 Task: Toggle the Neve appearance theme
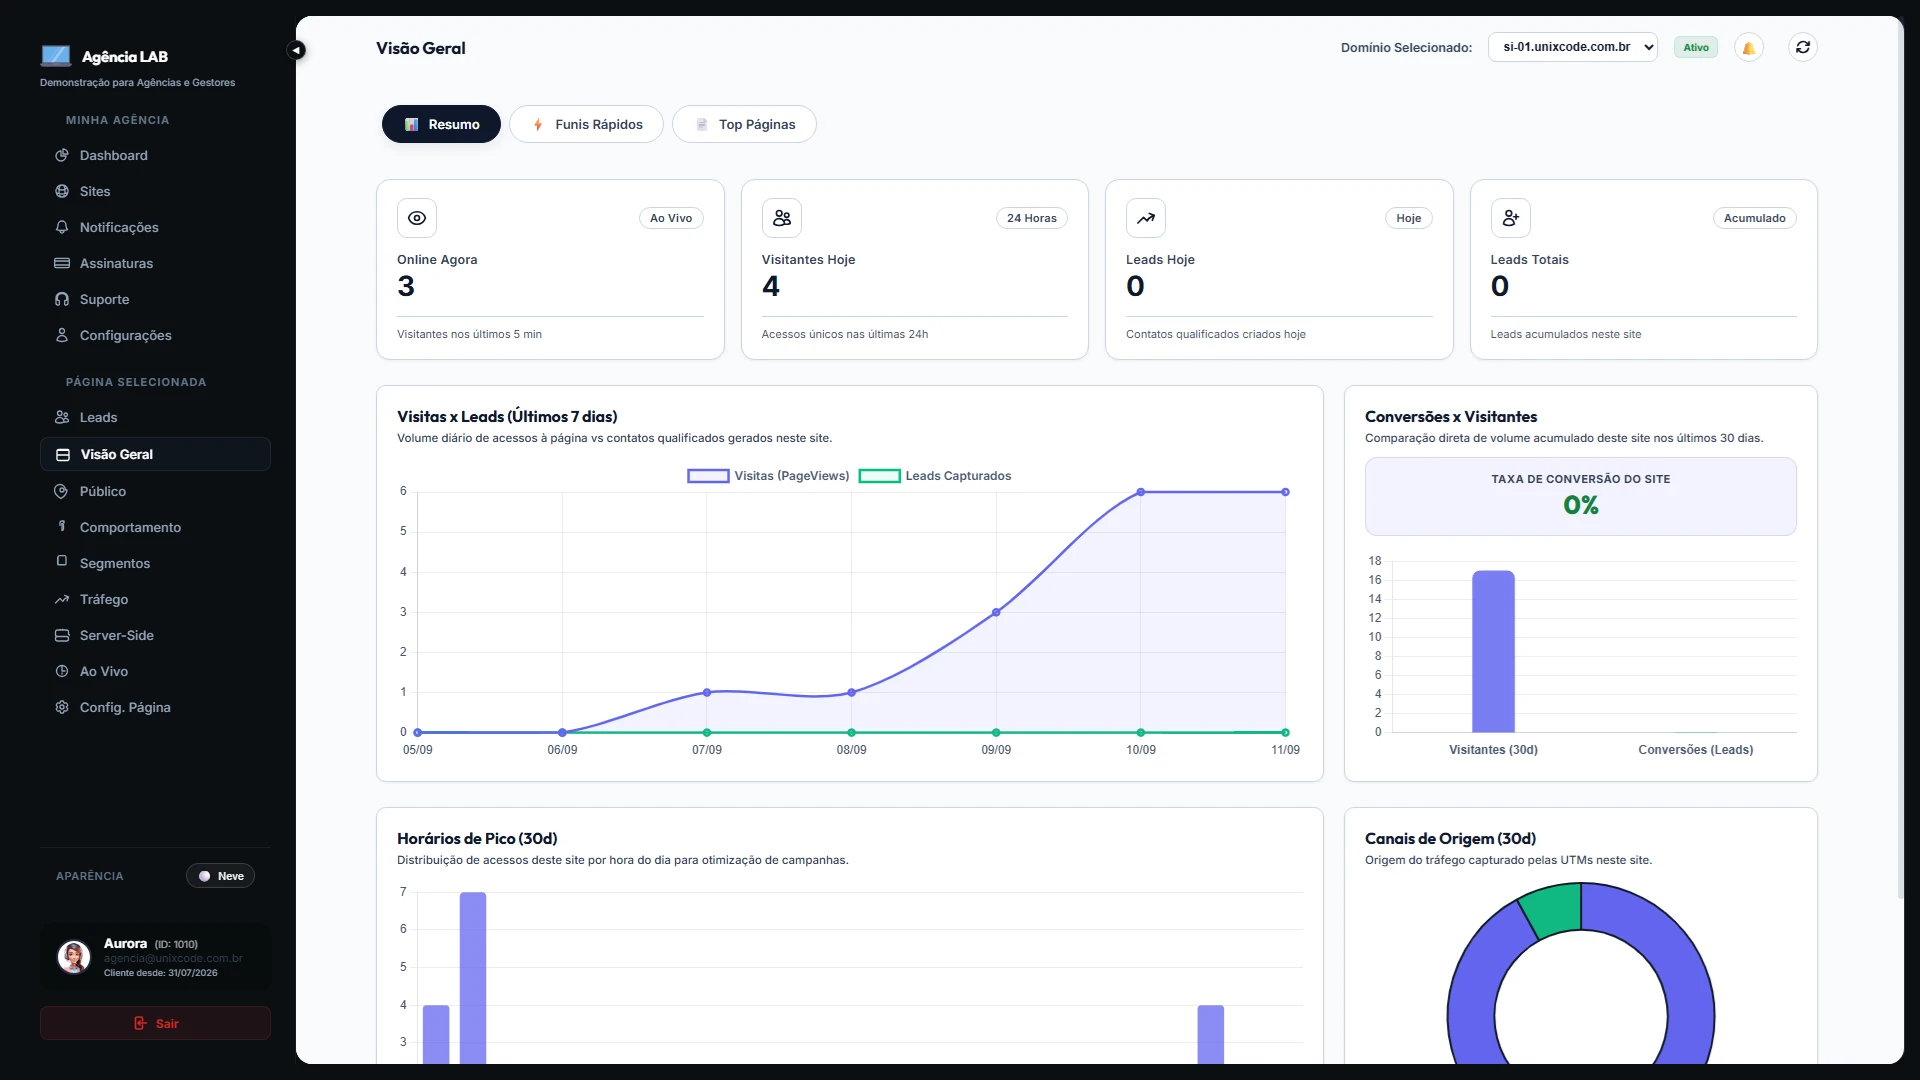click(220, 876)
